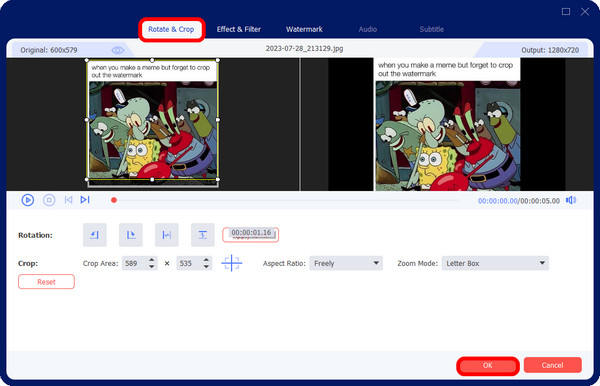Click the time readout 00:00:00.00/00:00:05.00

(518, 201)
